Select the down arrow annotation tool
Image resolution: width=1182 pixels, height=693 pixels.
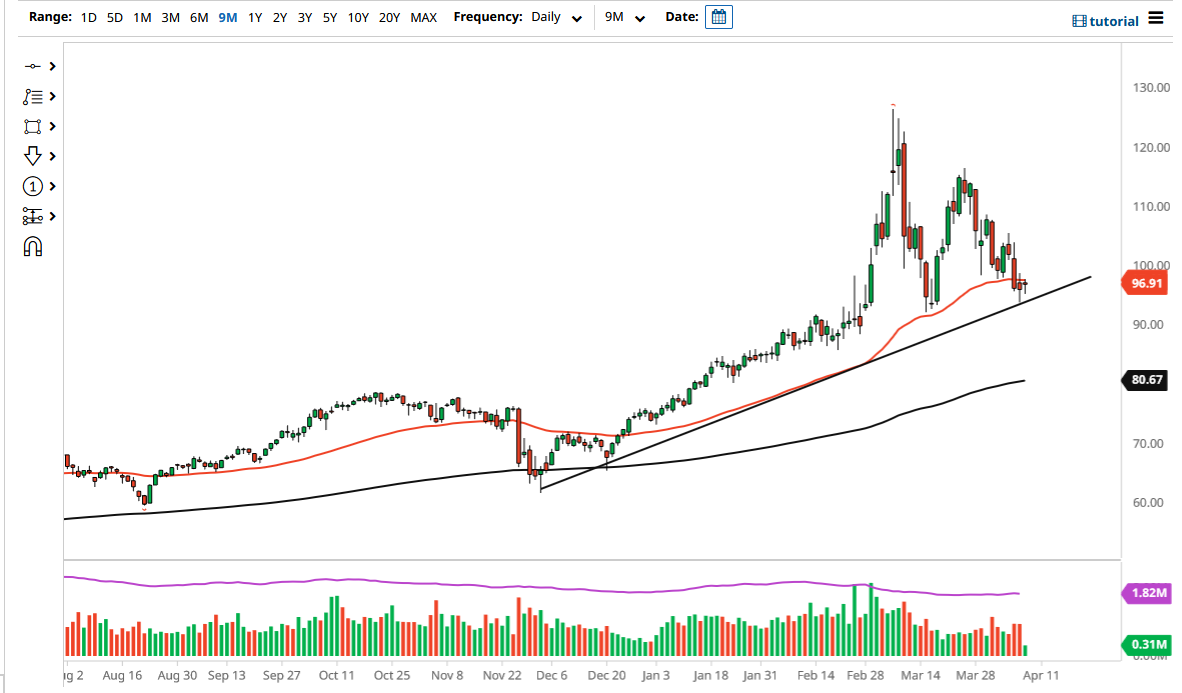[32, 156]
